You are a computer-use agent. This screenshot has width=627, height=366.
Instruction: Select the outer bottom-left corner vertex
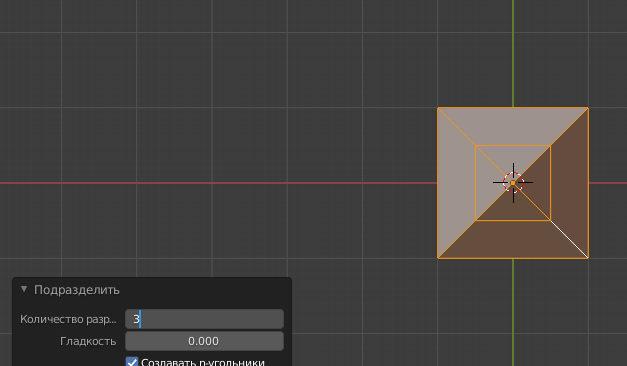[438, 258]
